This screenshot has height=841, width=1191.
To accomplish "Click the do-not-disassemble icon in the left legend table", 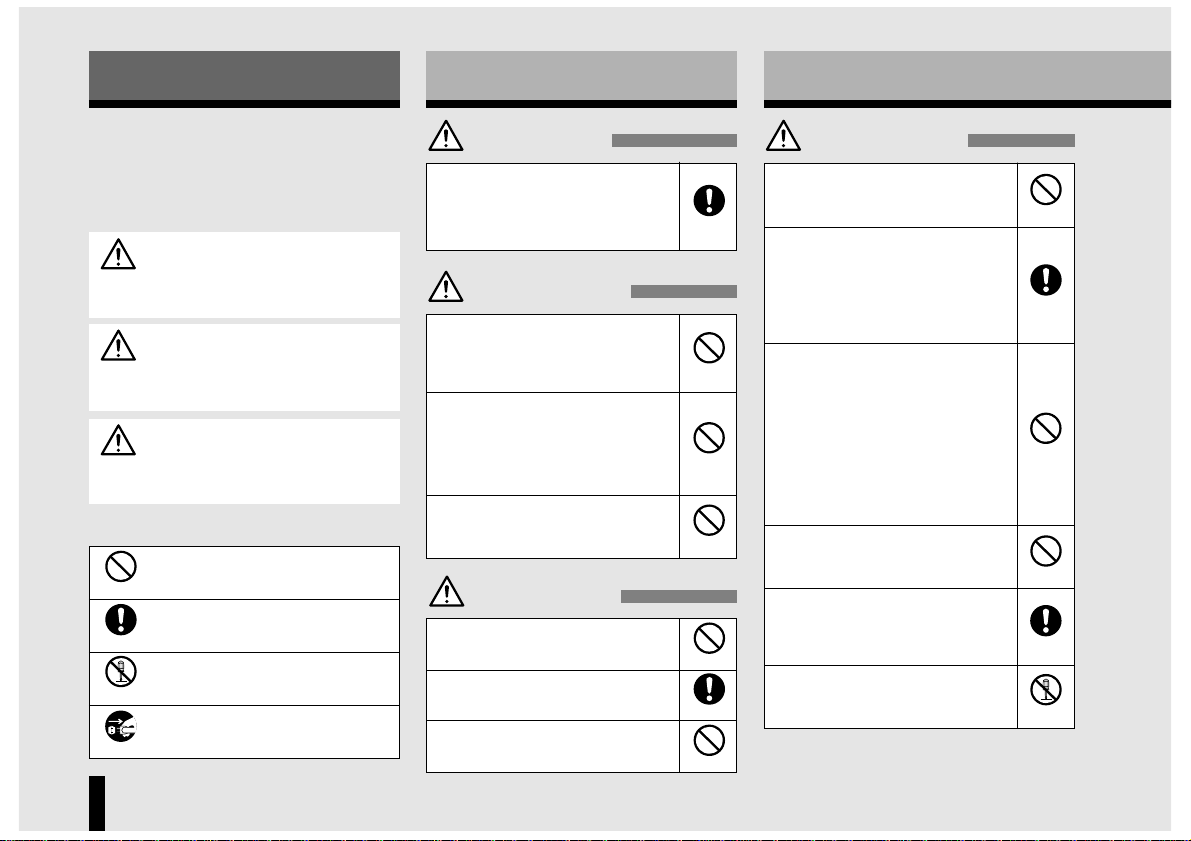I will pos(121,672).
